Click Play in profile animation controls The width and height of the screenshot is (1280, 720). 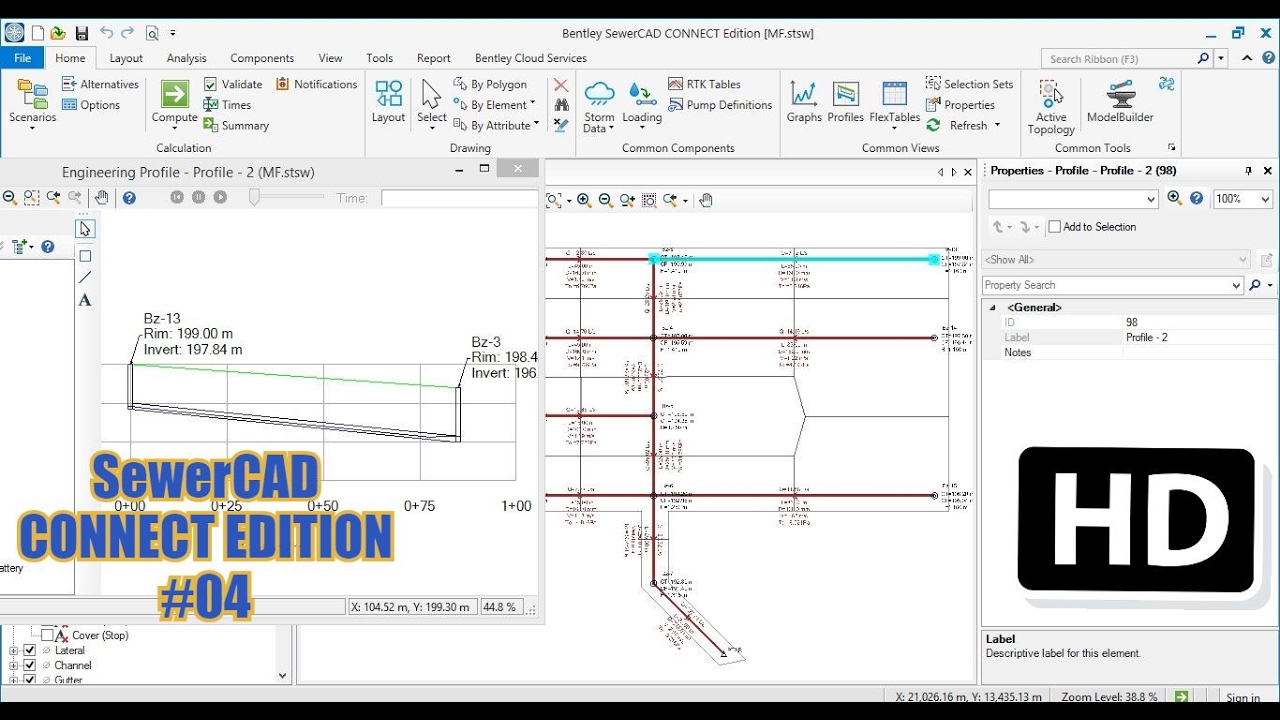[x=220, y=197]
